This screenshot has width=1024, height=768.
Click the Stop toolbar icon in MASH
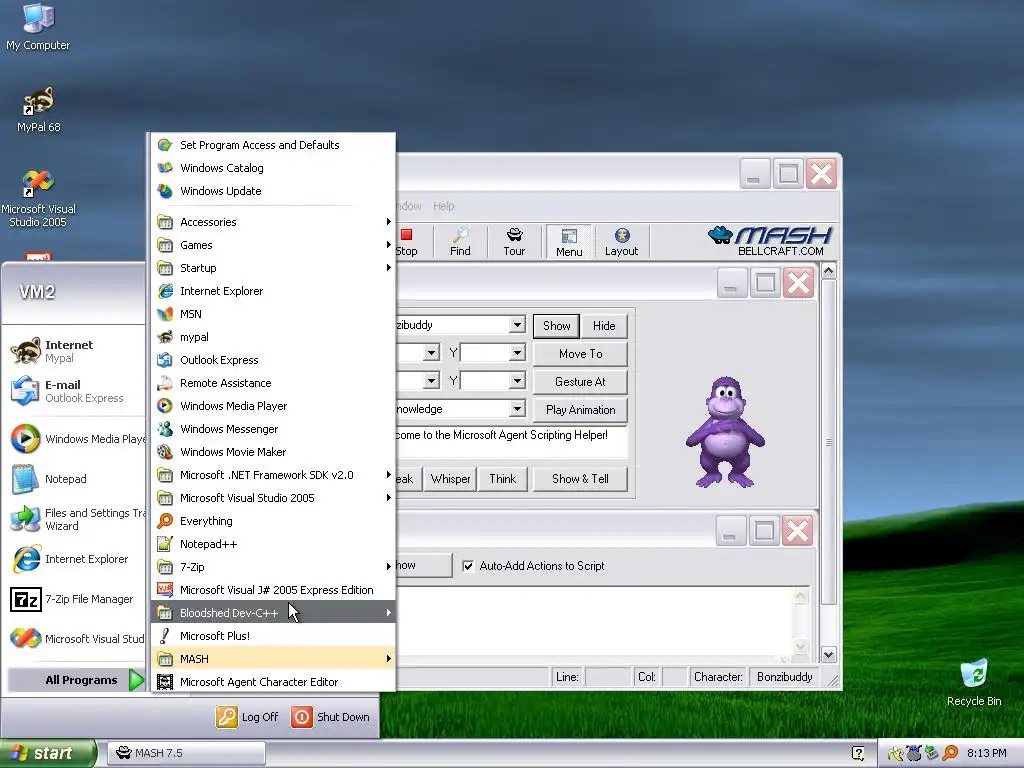(x=406, y=242)
